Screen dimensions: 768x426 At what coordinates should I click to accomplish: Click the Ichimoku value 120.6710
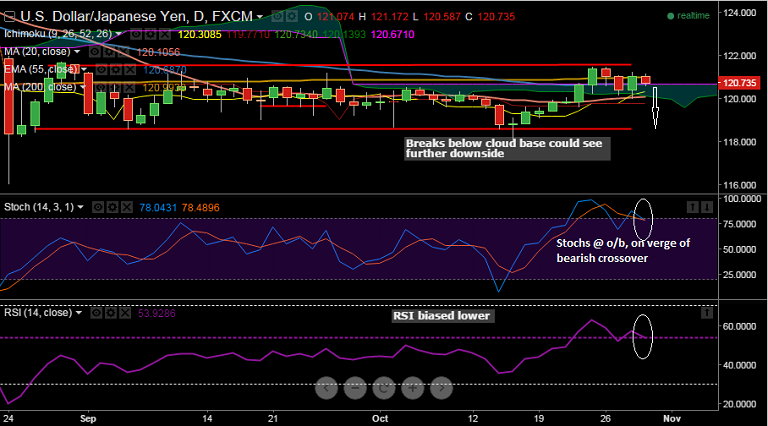point(393,35)
